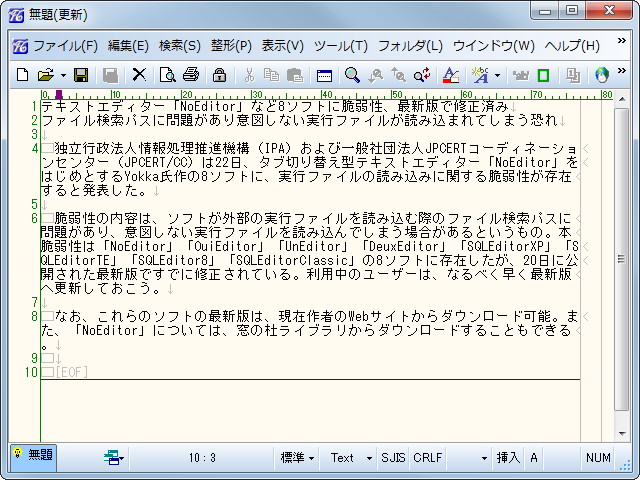Open the ヘルプ(H) menu
The width and height of the screenshot is (640, 480).
[572, 46]
